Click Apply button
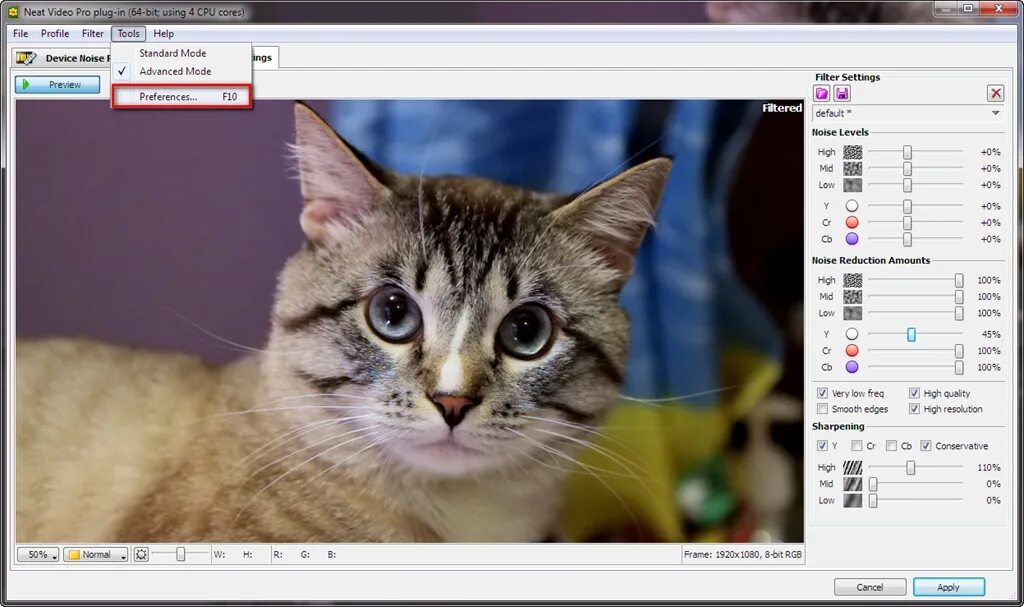Screen dimensions: 1024x607 point(948,587)
